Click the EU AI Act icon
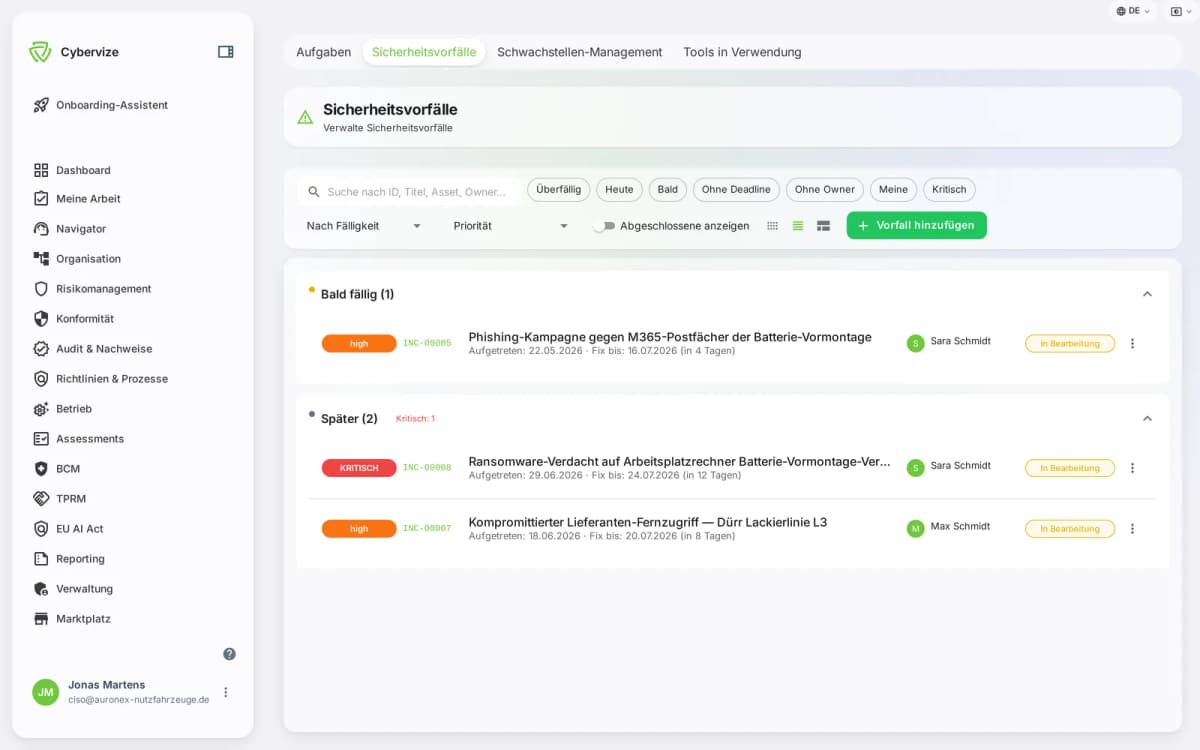 tap(41, 528)
